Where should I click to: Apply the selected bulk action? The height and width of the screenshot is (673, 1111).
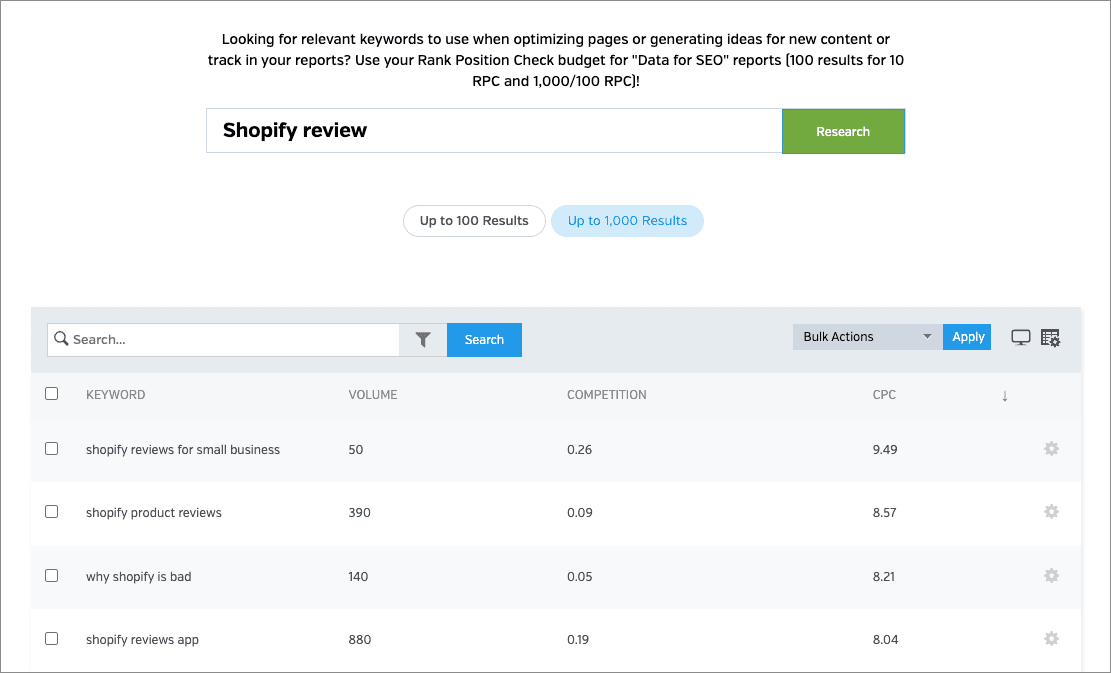(966, 336)
